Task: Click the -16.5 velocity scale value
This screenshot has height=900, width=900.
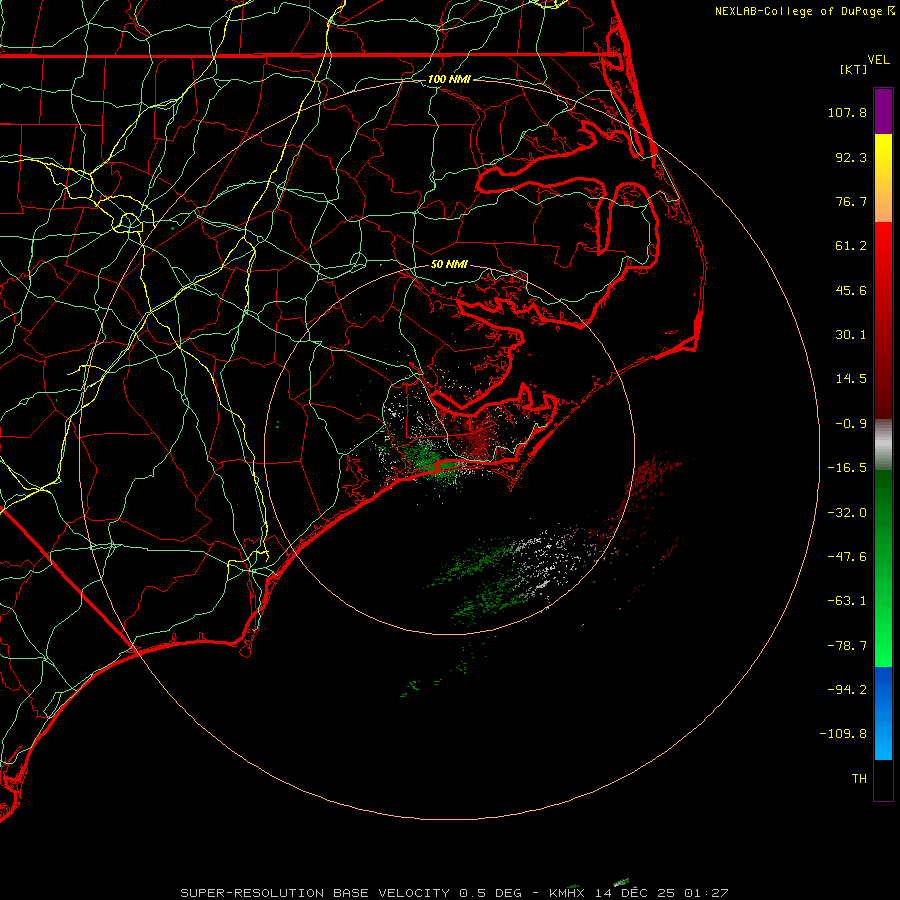Action: click(847, 468)
